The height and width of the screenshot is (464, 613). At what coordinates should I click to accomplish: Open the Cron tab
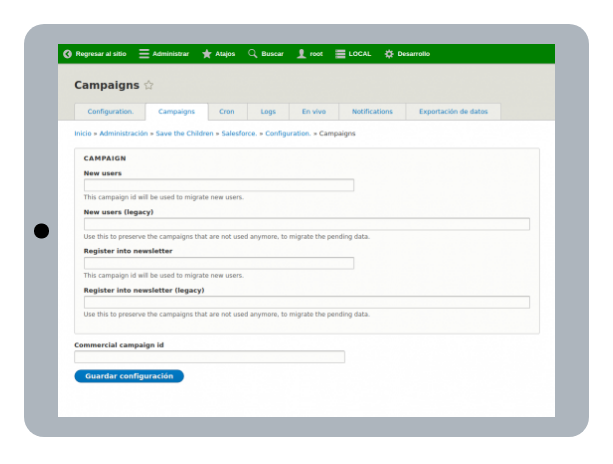(x=227, y=112)
